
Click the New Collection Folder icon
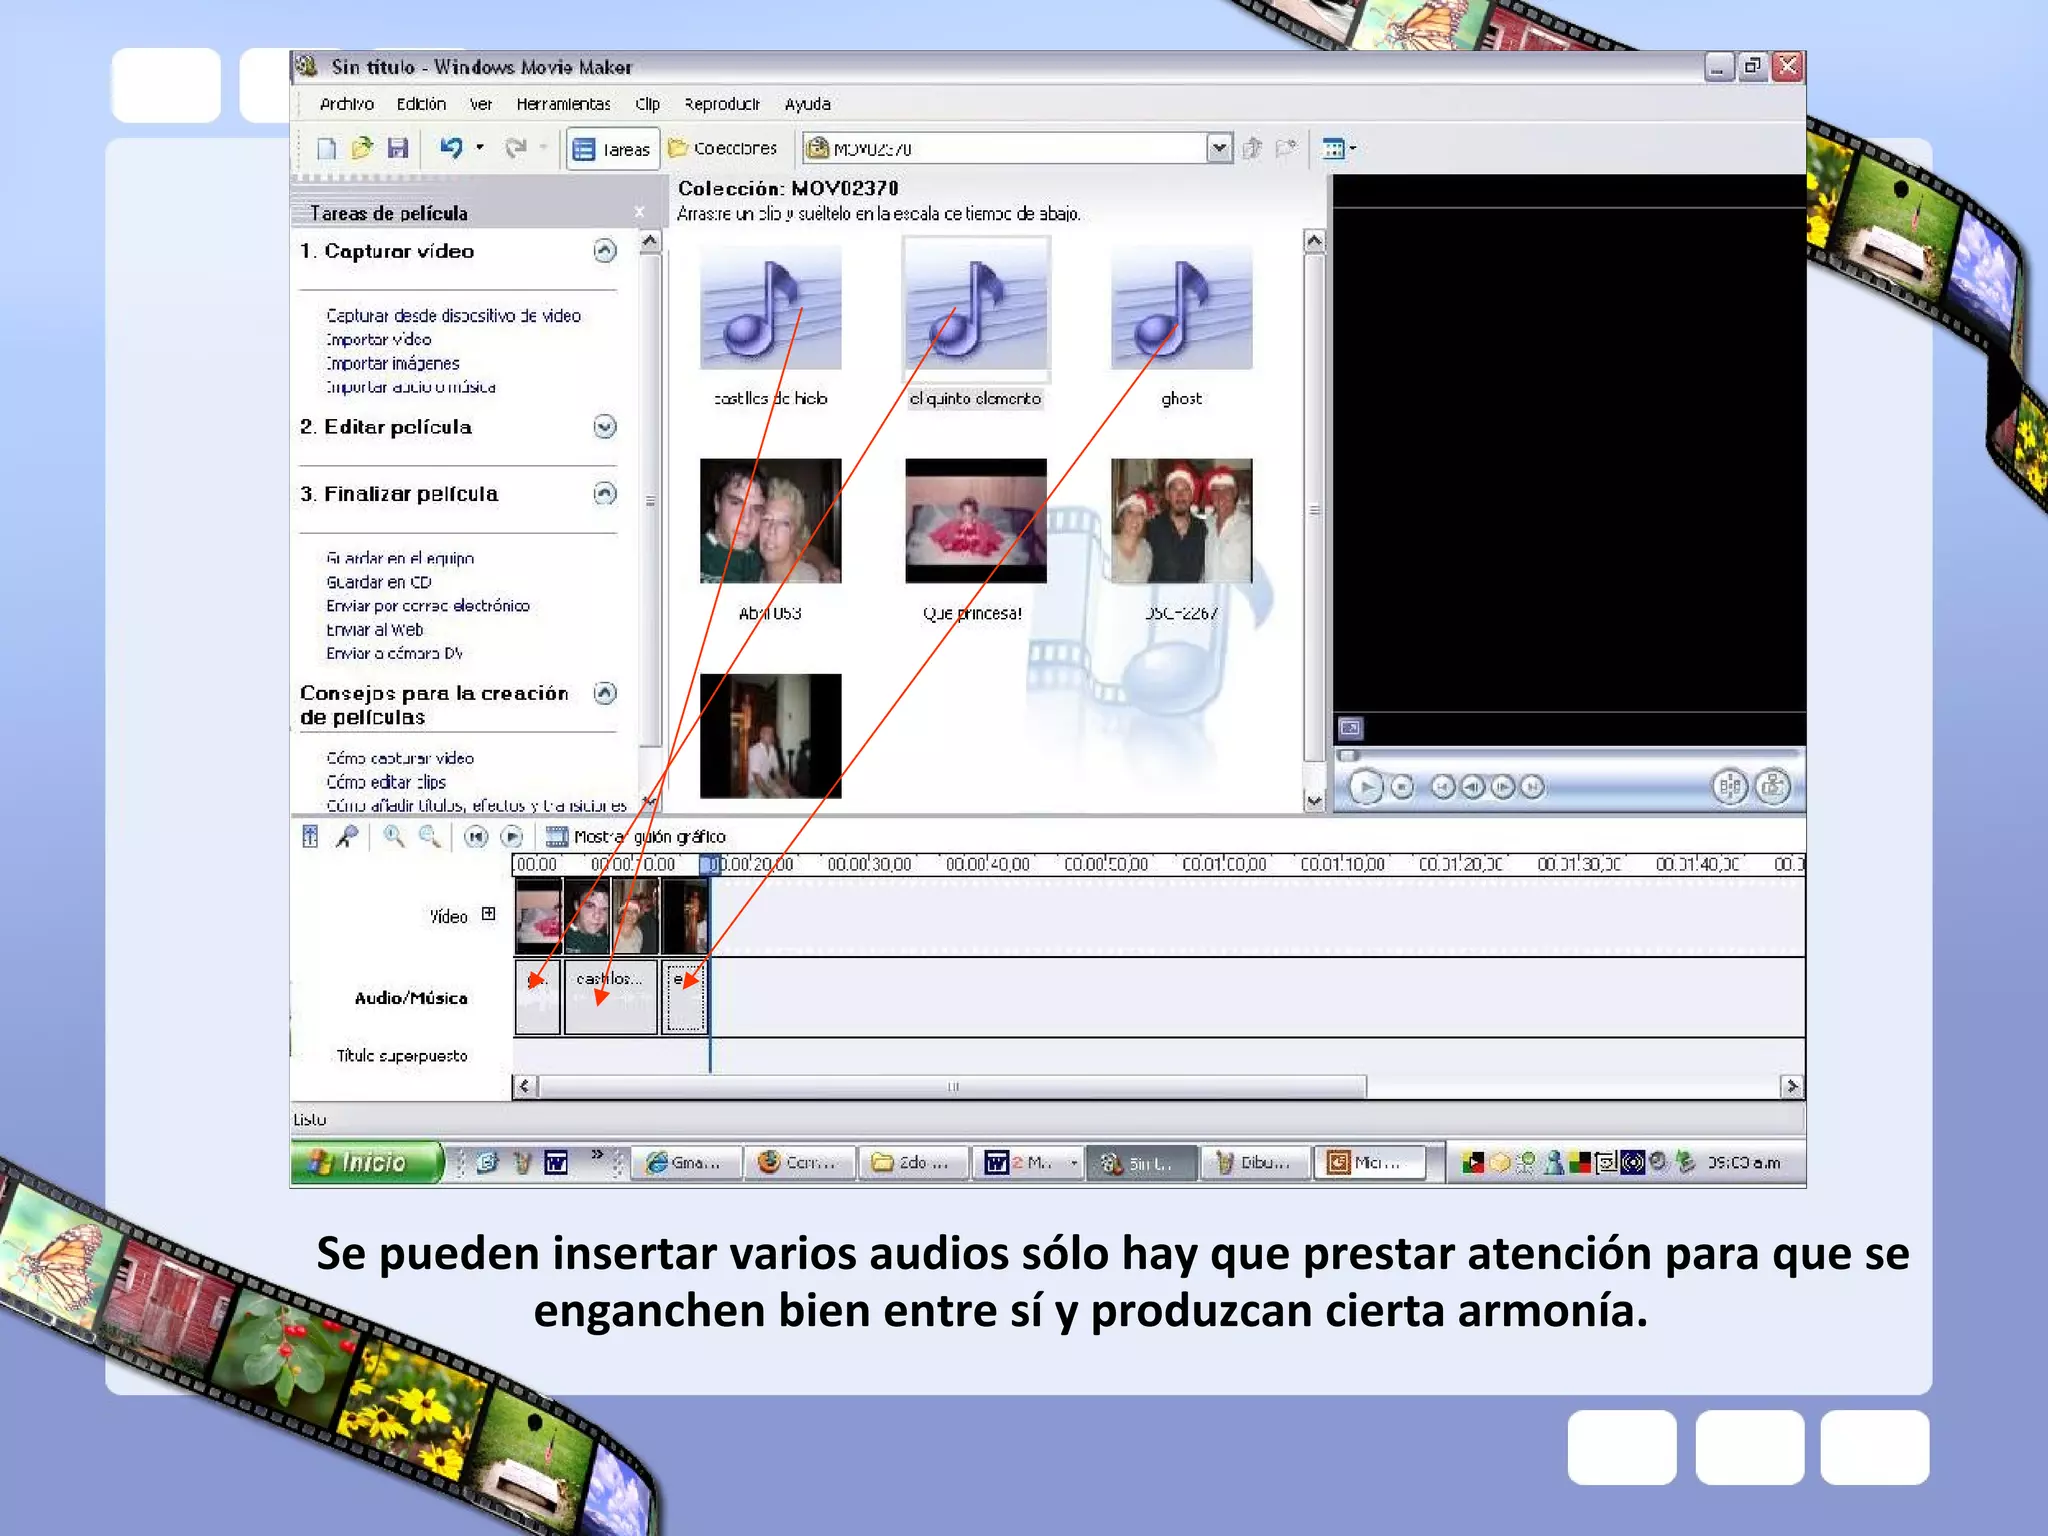pyautogui.click(x=1287, y=149)
